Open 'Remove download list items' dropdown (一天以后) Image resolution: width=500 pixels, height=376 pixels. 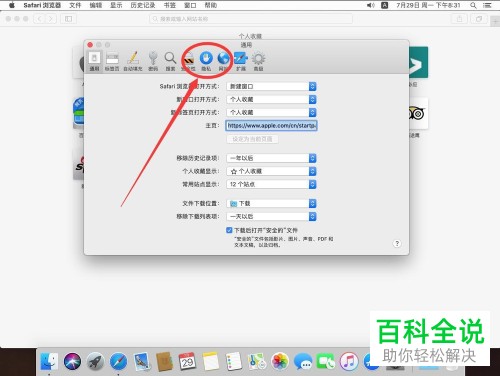pyautogui.click(x=271, y=216)
